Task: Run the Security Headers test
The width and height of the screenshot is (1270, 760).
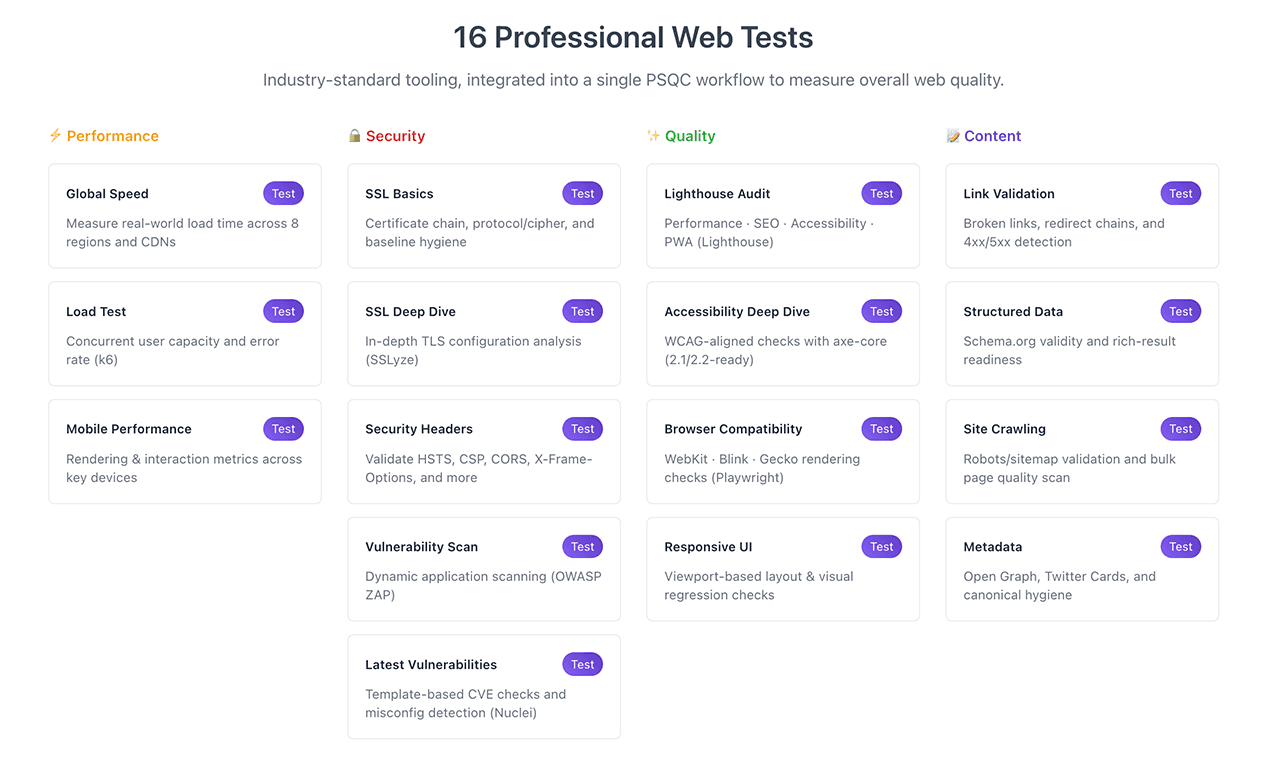Action: 582,428
